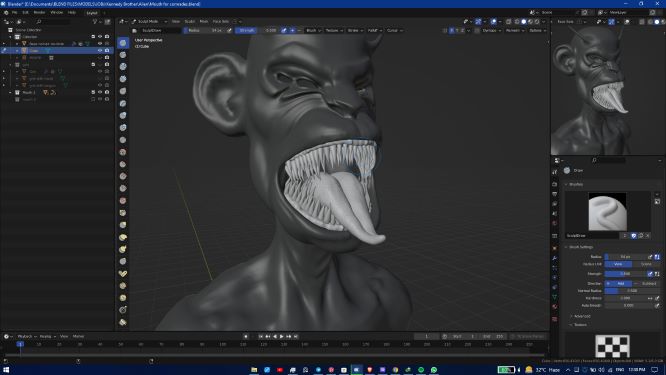Select the Inflate brush tool
666x375 pixels.
[x=123, y=116]
